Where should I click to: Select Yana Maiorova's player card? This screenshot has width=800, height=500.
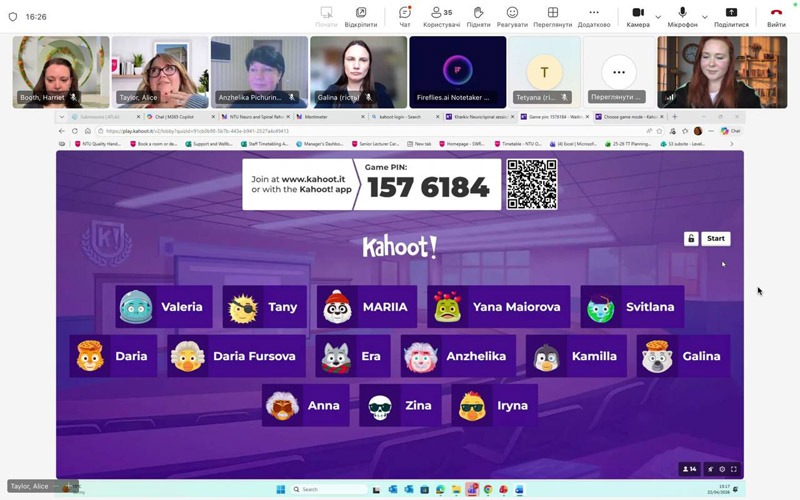point(498,307)
